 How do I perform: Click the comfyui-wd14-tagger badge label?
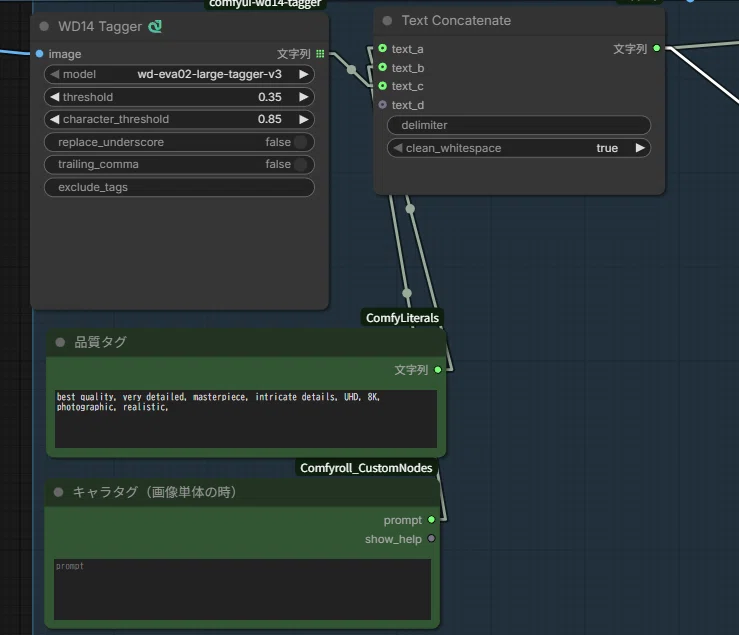(265, 4)
